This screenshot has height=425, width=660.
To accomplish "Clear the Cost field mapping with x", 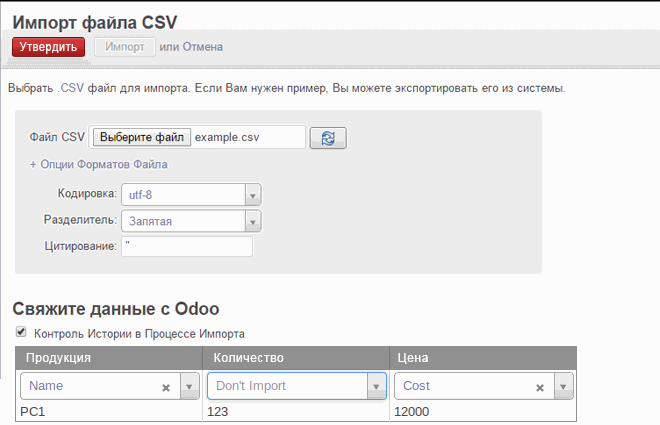I will pos(540,388).
